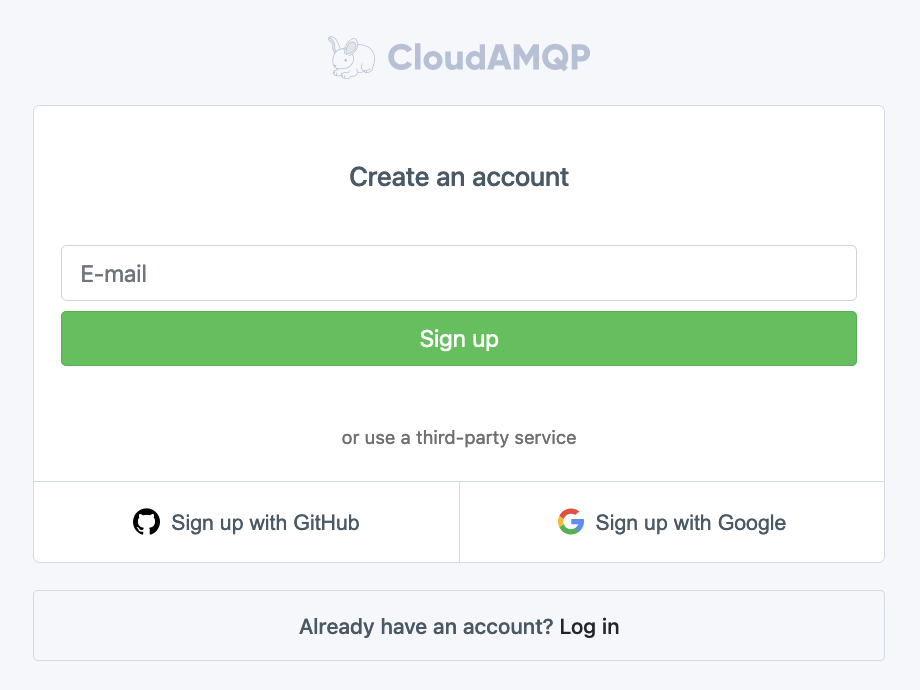Choose Sign up with GitHub
920x690 pixels.
pyautogui.click(x=246, y=522)
